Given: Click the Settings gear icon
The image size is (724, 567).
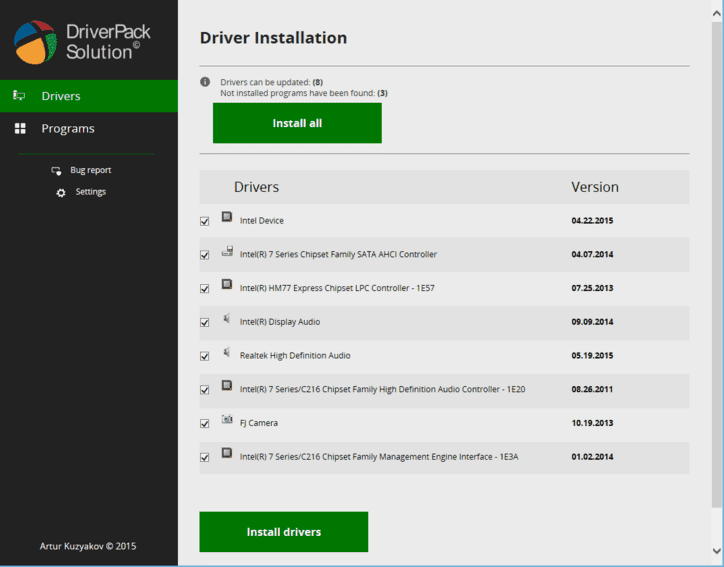Looking at the screenshot, I should (61, 193).
